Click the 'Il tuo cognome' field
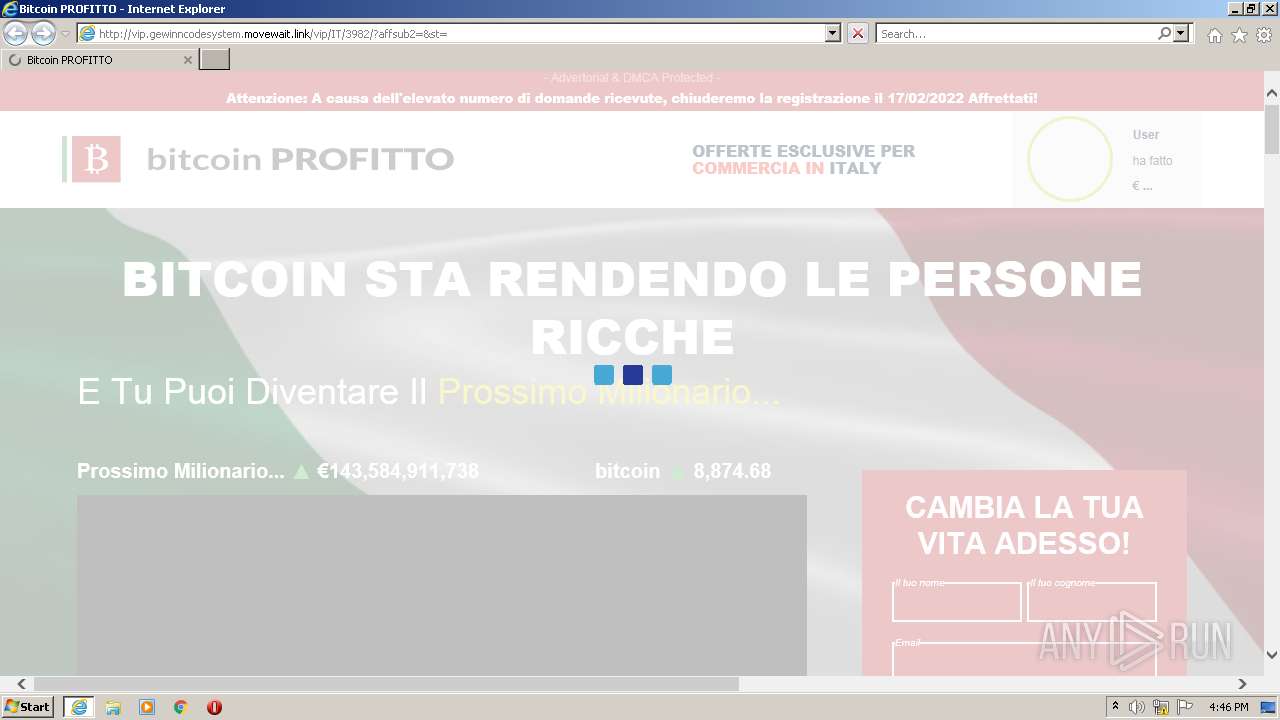This screenshot has height=720, width=1280. [1091, 602]
